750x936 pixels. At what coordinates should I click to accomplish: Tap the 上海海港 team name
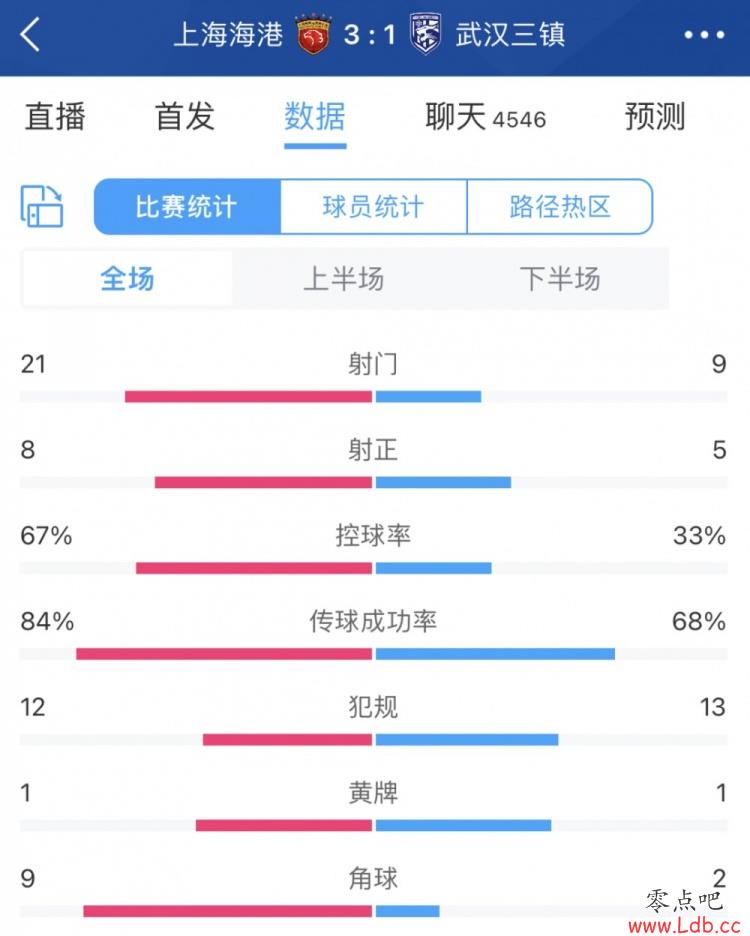click(228, 34)
